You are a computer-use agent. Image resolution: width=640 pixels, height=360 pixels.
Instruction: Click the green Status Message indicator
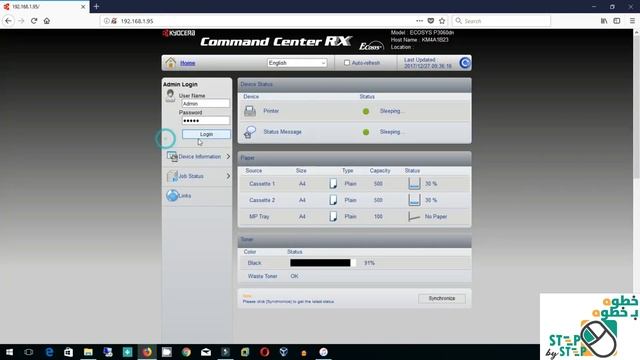tap(366, 132)
